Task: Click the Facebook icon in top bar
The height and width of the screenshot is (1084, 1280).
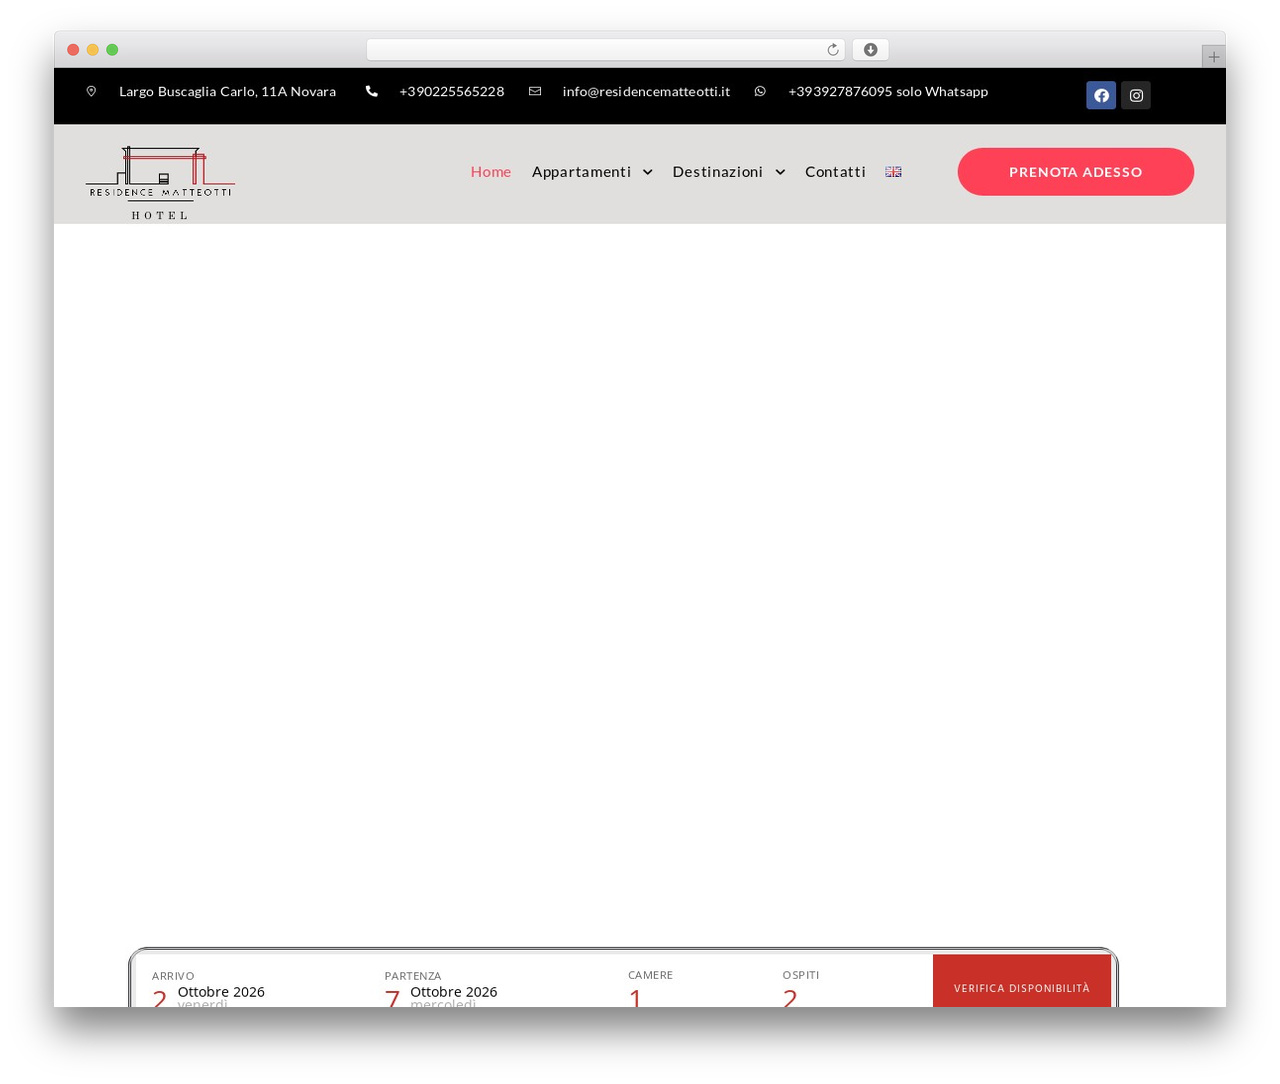Action: 1101,95
